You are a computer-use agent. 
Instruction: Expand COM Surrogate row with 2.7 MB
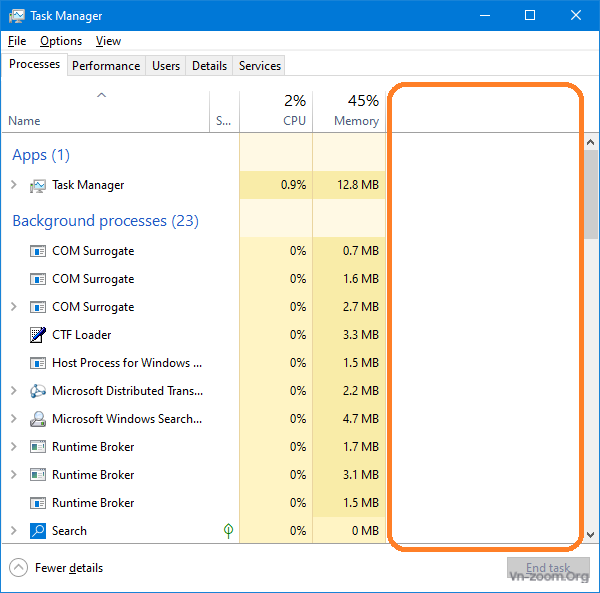tap(14, 307)
